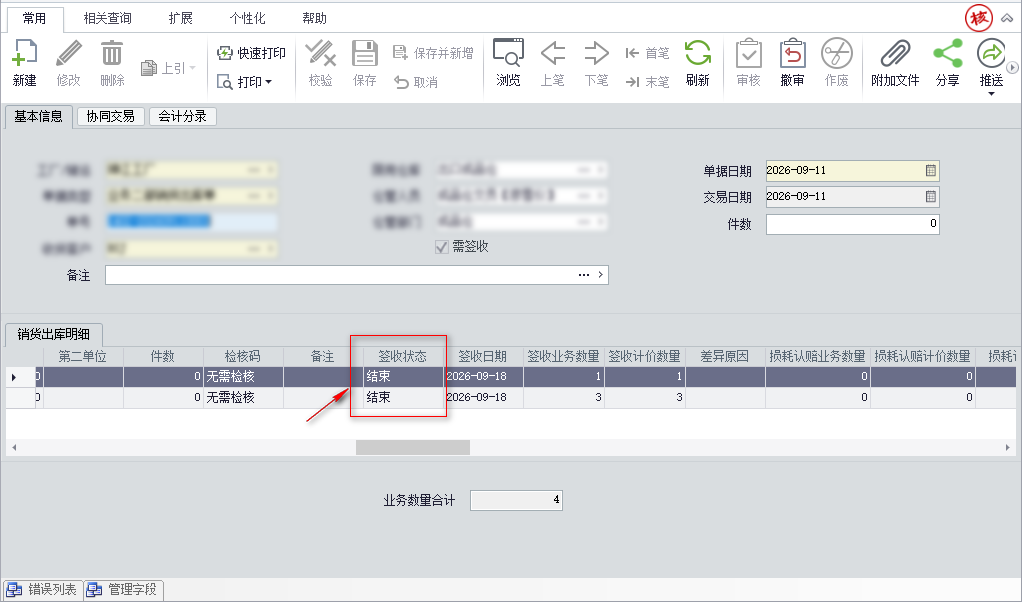Open 附加文件 paperclip attachments
This screenshot has width=1022, height=602.
pos(896,63)
